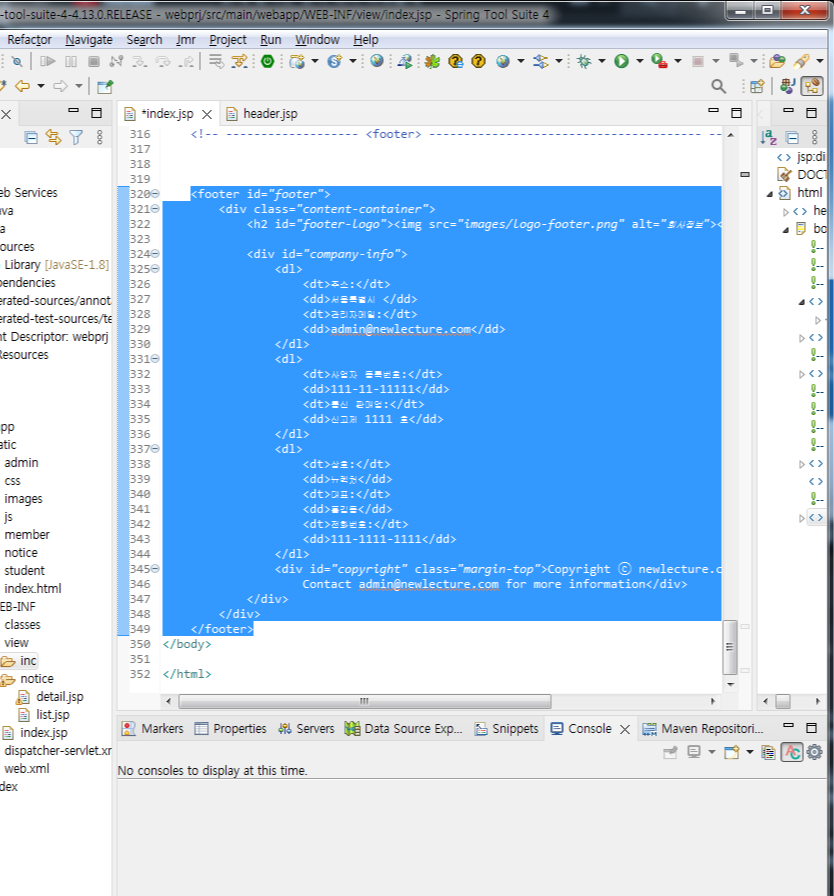Switch to the Markers tab

pyautogui.click(x=153, y=729)
